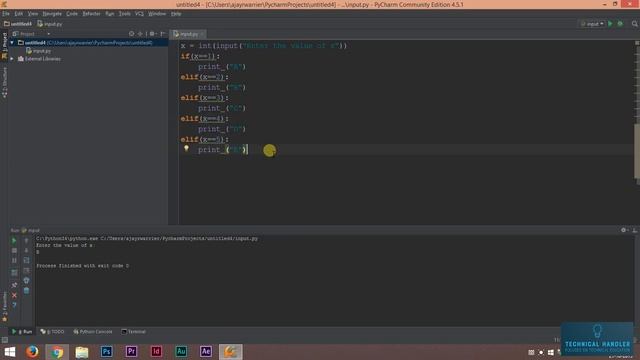Select input.py in project tree
The width and height of the screenshot is (640, 360).
coord(39,51)
